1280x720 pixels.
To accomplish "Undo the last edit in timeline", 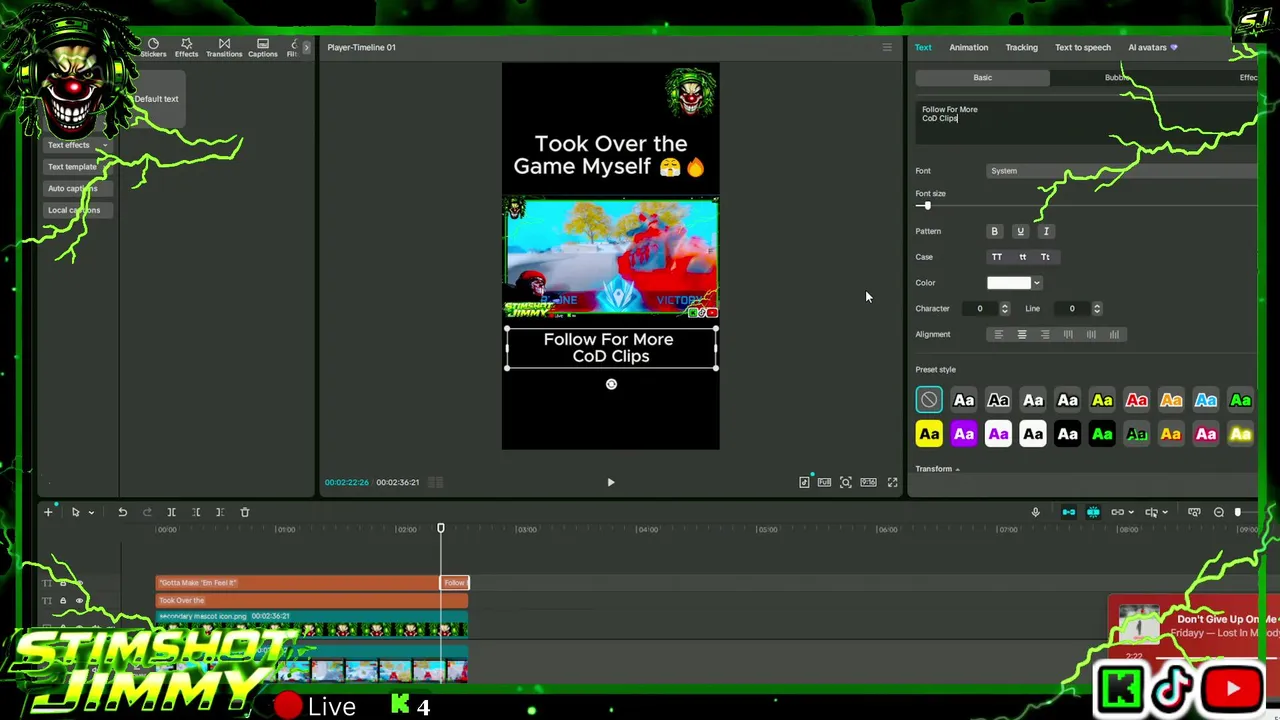I will coord(122,512).
